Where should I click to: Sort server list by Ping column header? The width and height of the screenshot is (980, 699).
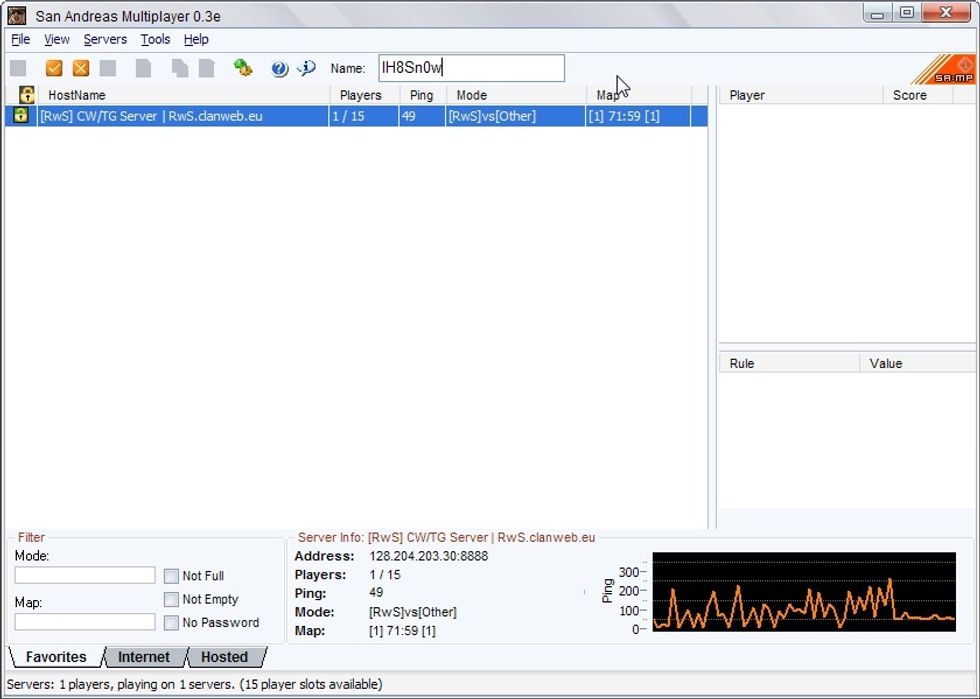tap(421, 95)
